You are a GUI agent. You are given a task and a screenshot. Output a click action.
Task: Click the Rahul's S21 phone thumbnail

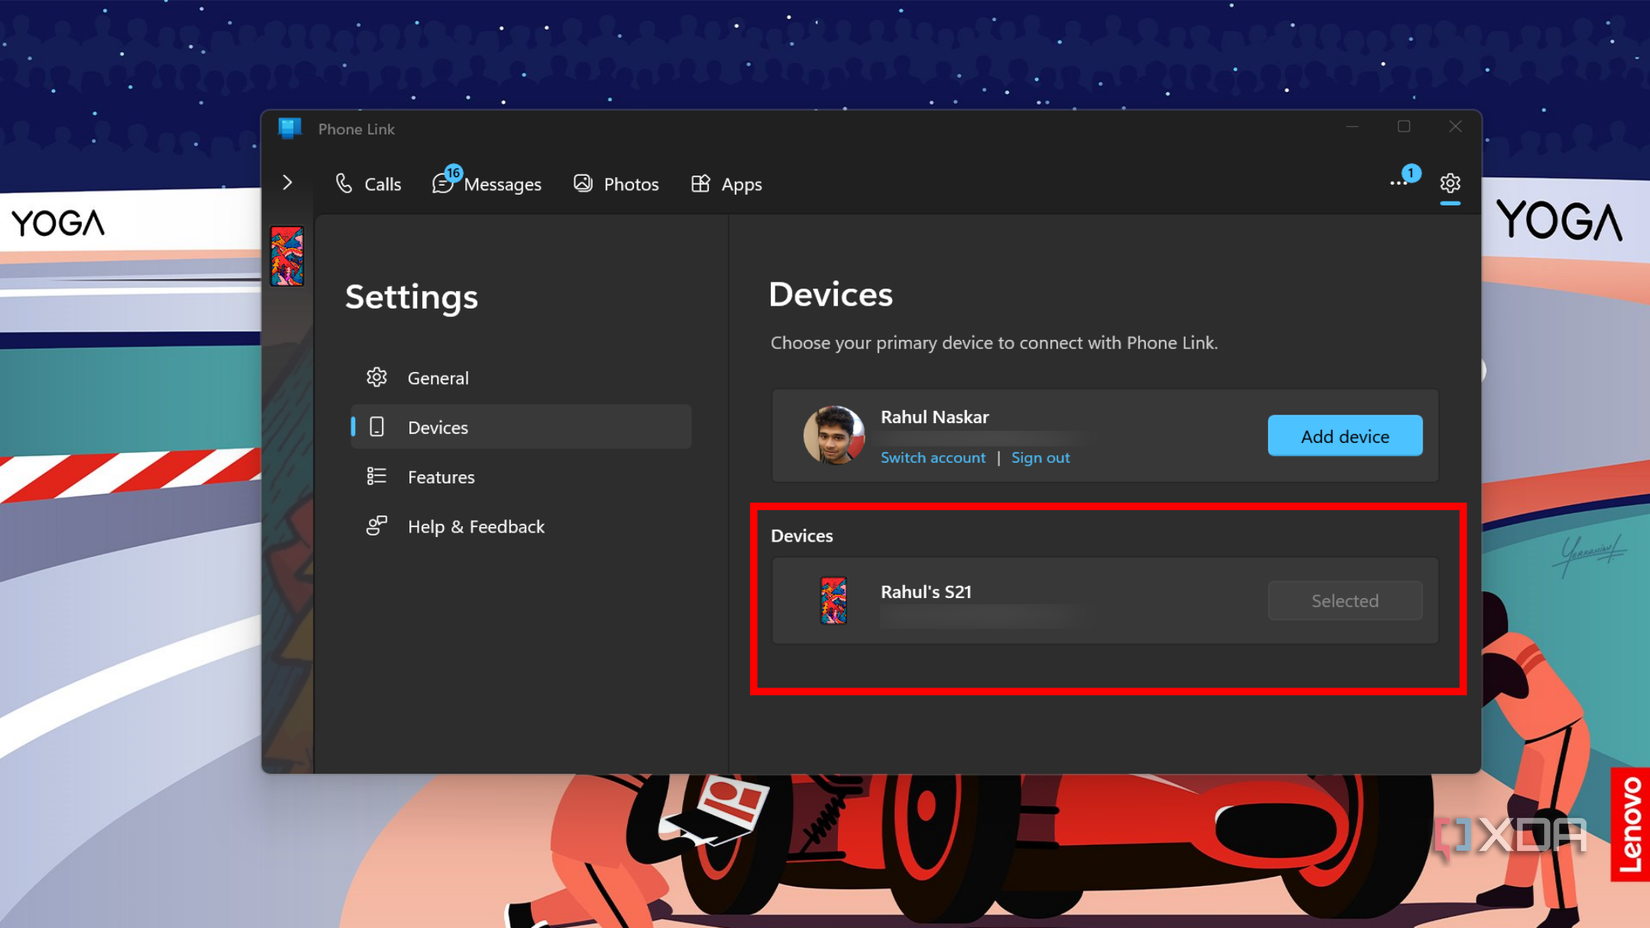(833, 600)
